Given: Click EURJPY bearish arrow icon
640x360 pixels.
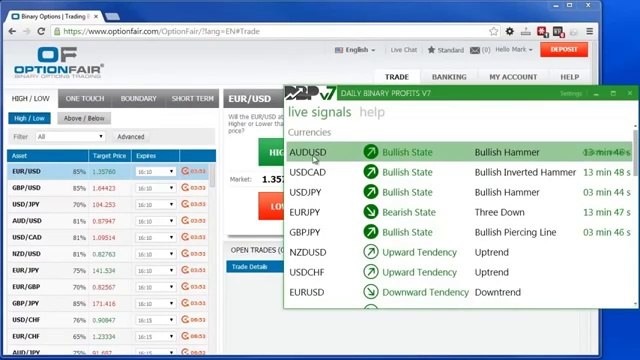Looking at the screenshot, I should tap(371, 212).
